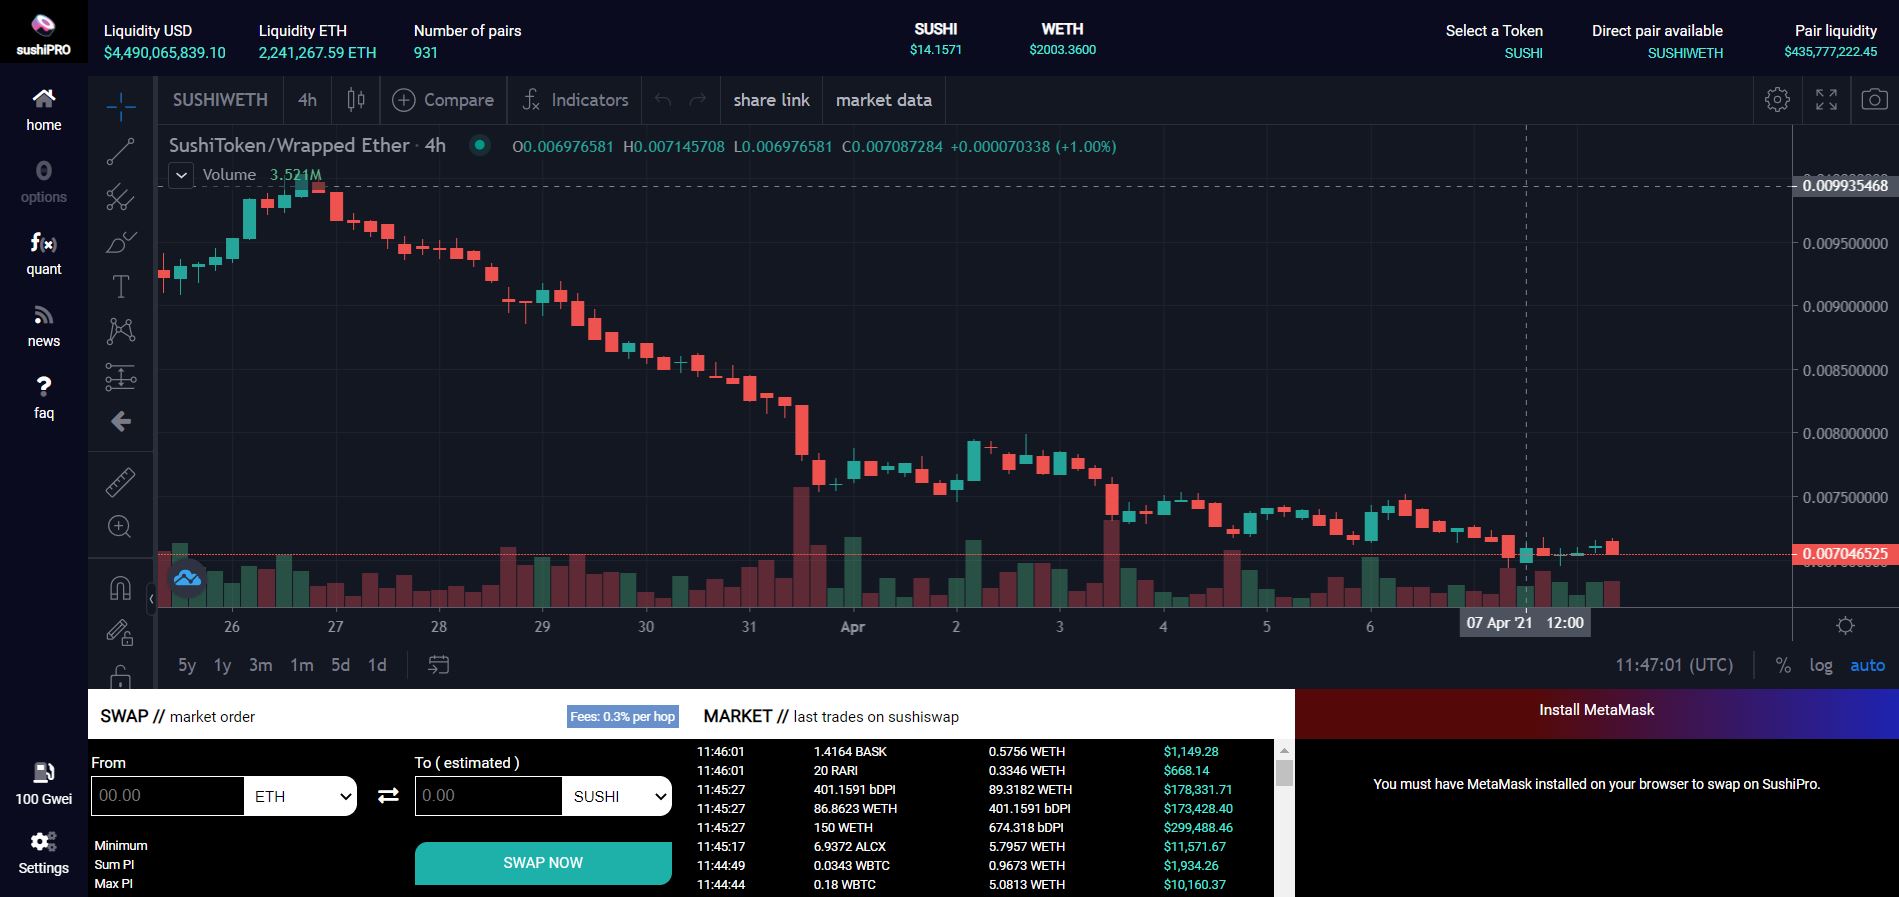The image size is (1899, 897).
Task: Toggle auto scale on price axis
Action: pos(1867,665)
